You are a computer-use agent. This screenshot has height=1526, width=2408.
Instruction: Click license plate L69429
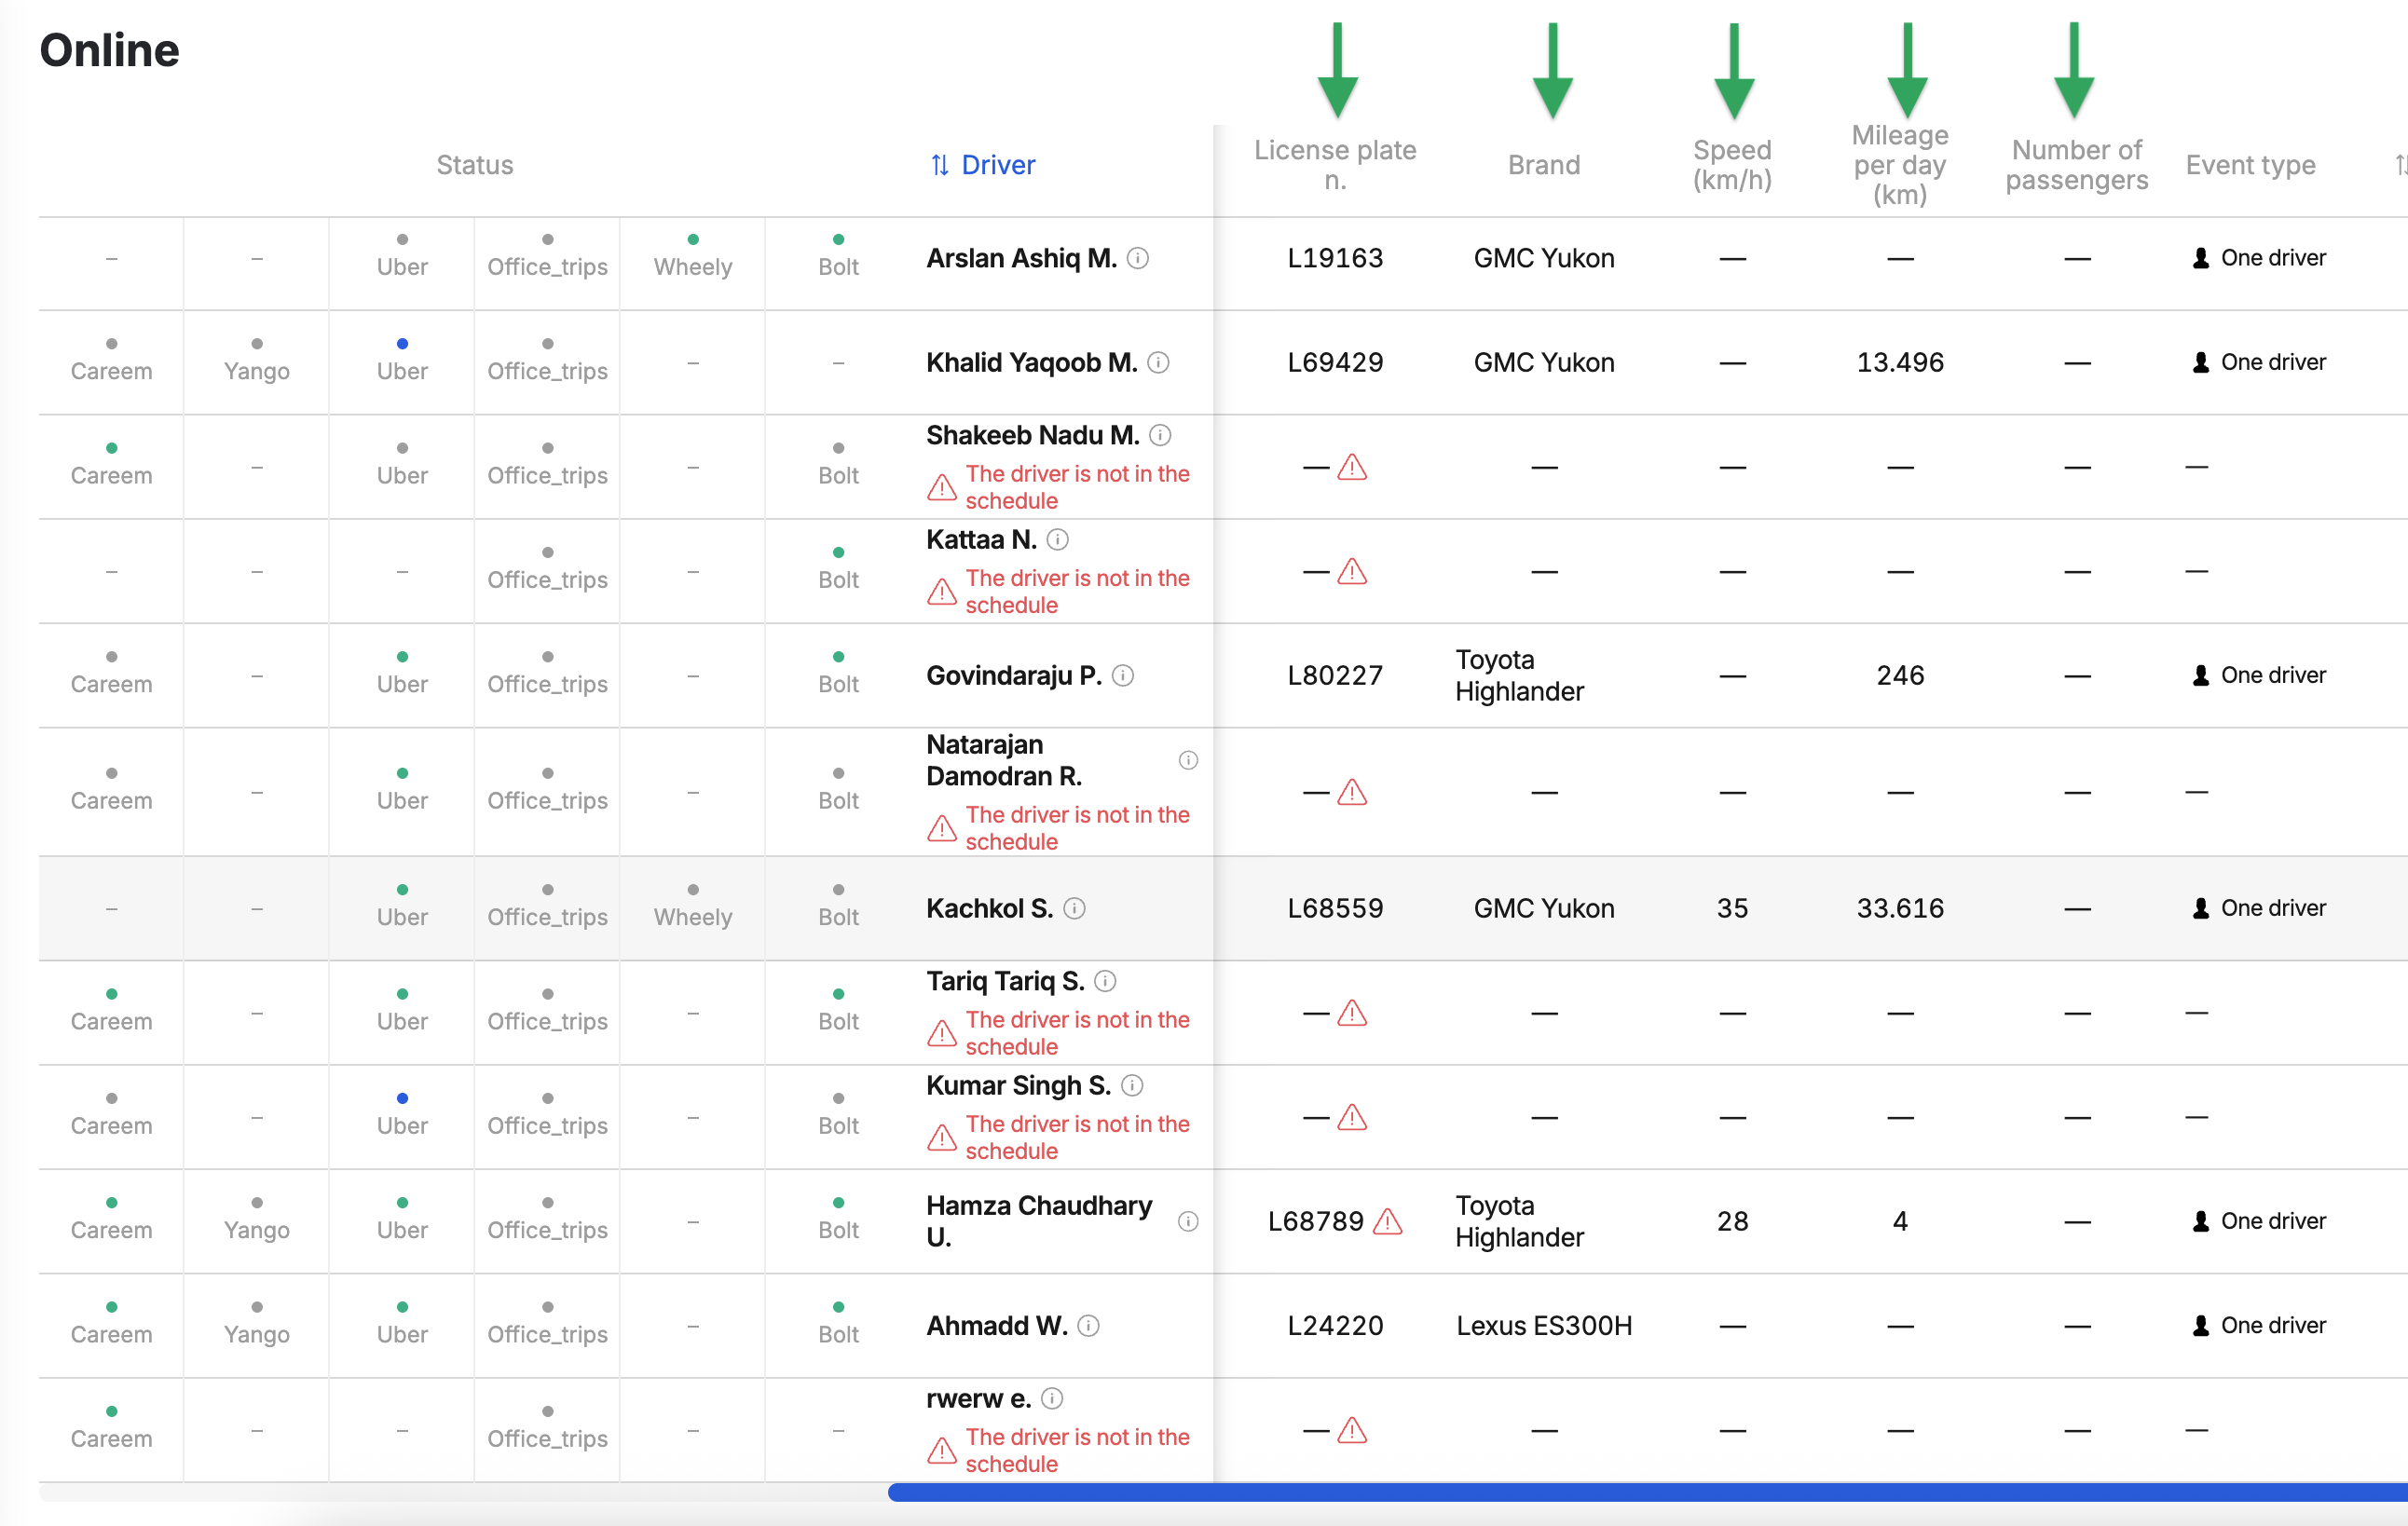click(1335, 362)
